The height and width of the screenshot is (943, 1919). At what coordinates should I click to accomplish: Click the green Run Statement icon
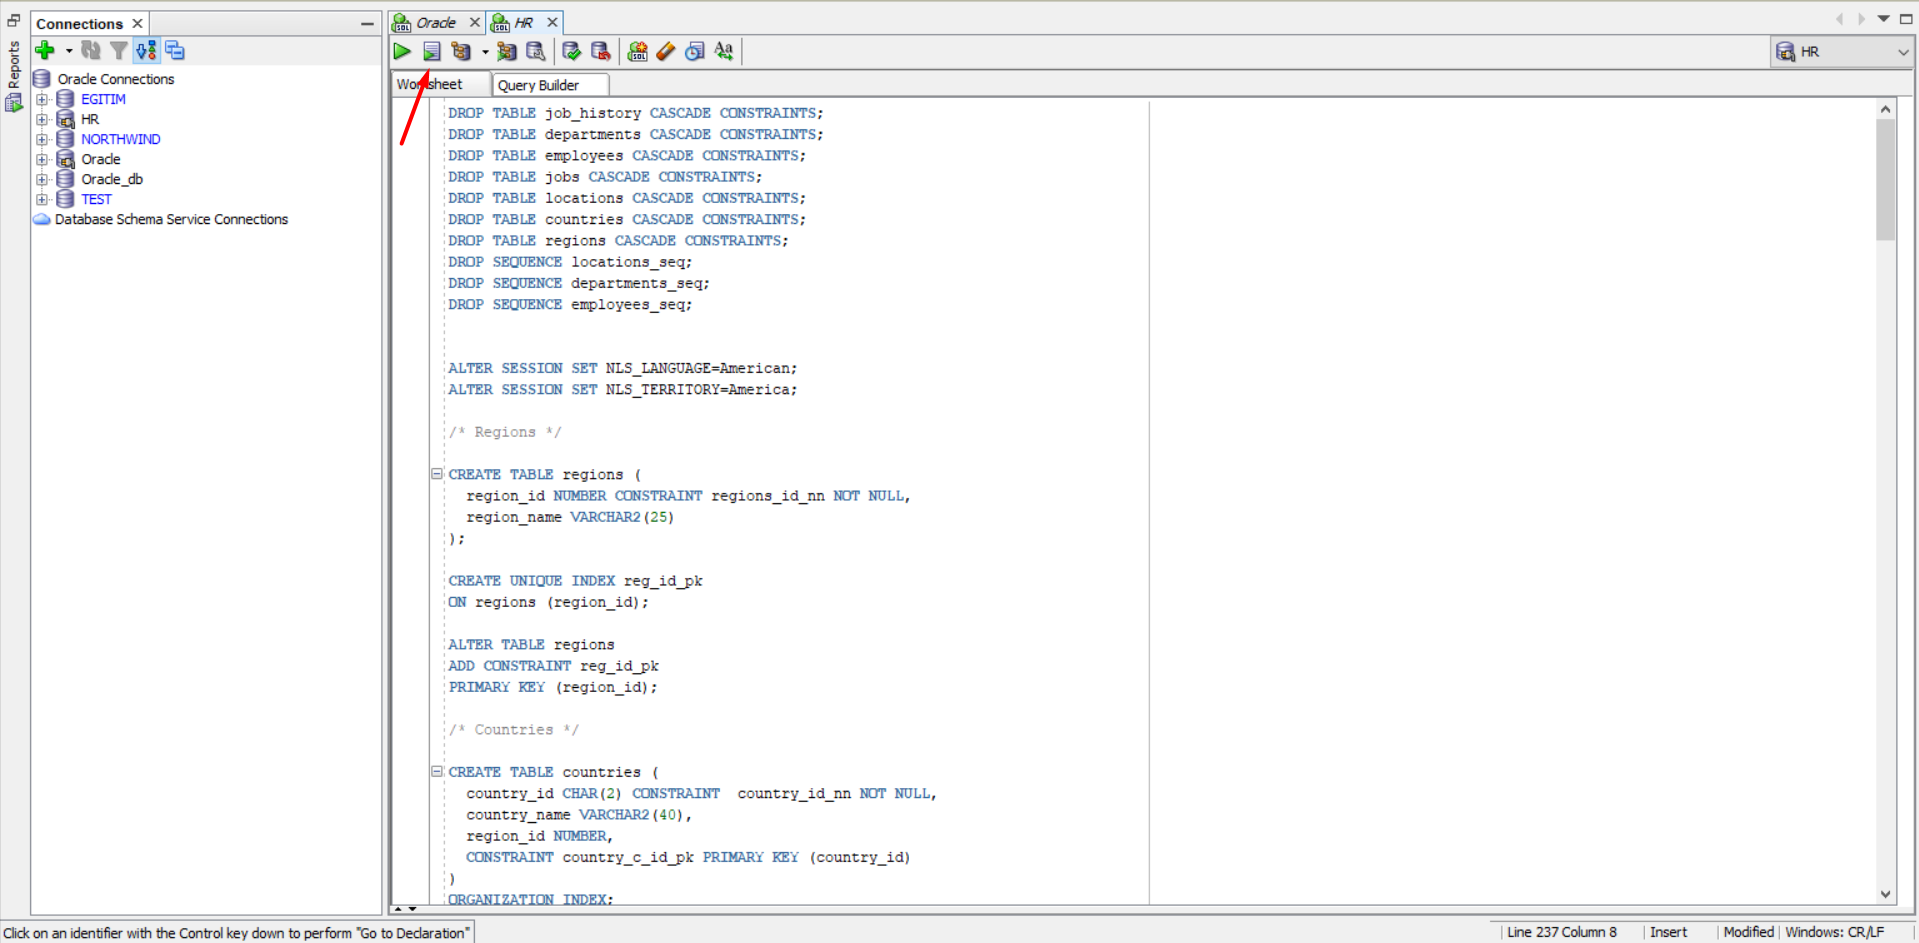pyautogui.click(x=402, y=51)
